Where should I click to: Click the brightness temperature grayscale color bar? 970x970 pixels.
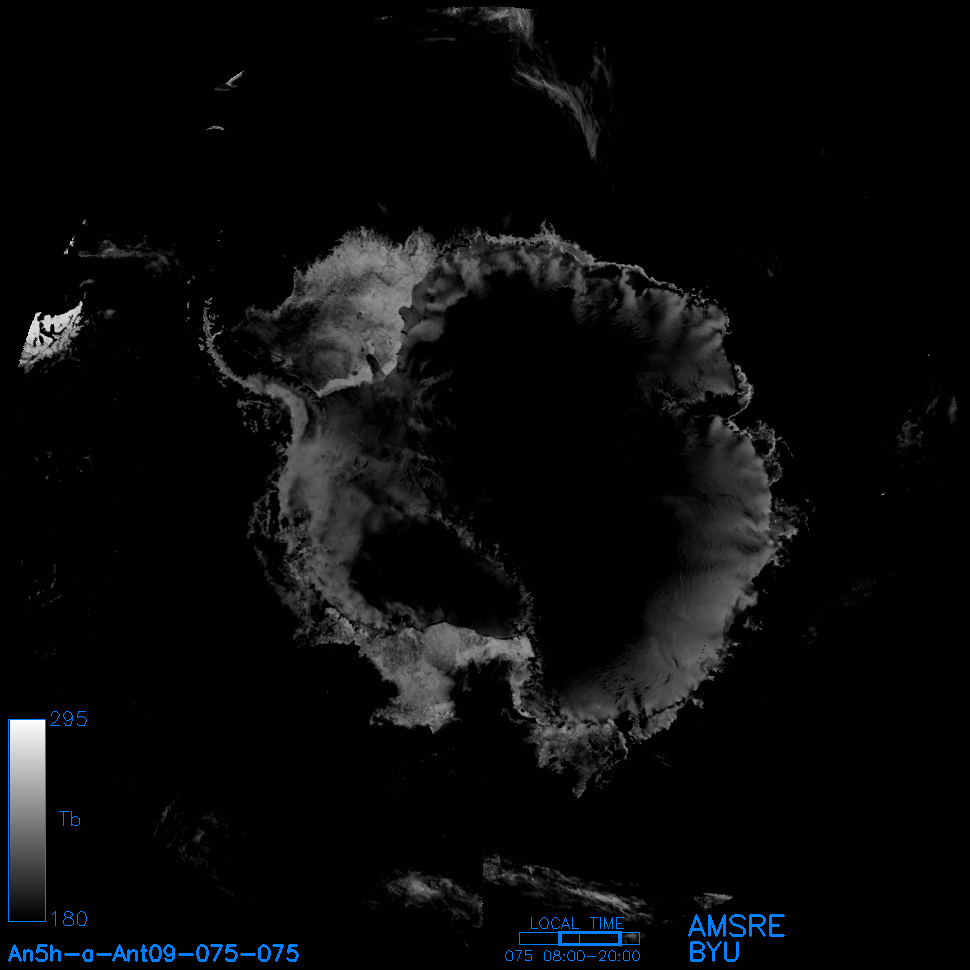pos(27,820)
